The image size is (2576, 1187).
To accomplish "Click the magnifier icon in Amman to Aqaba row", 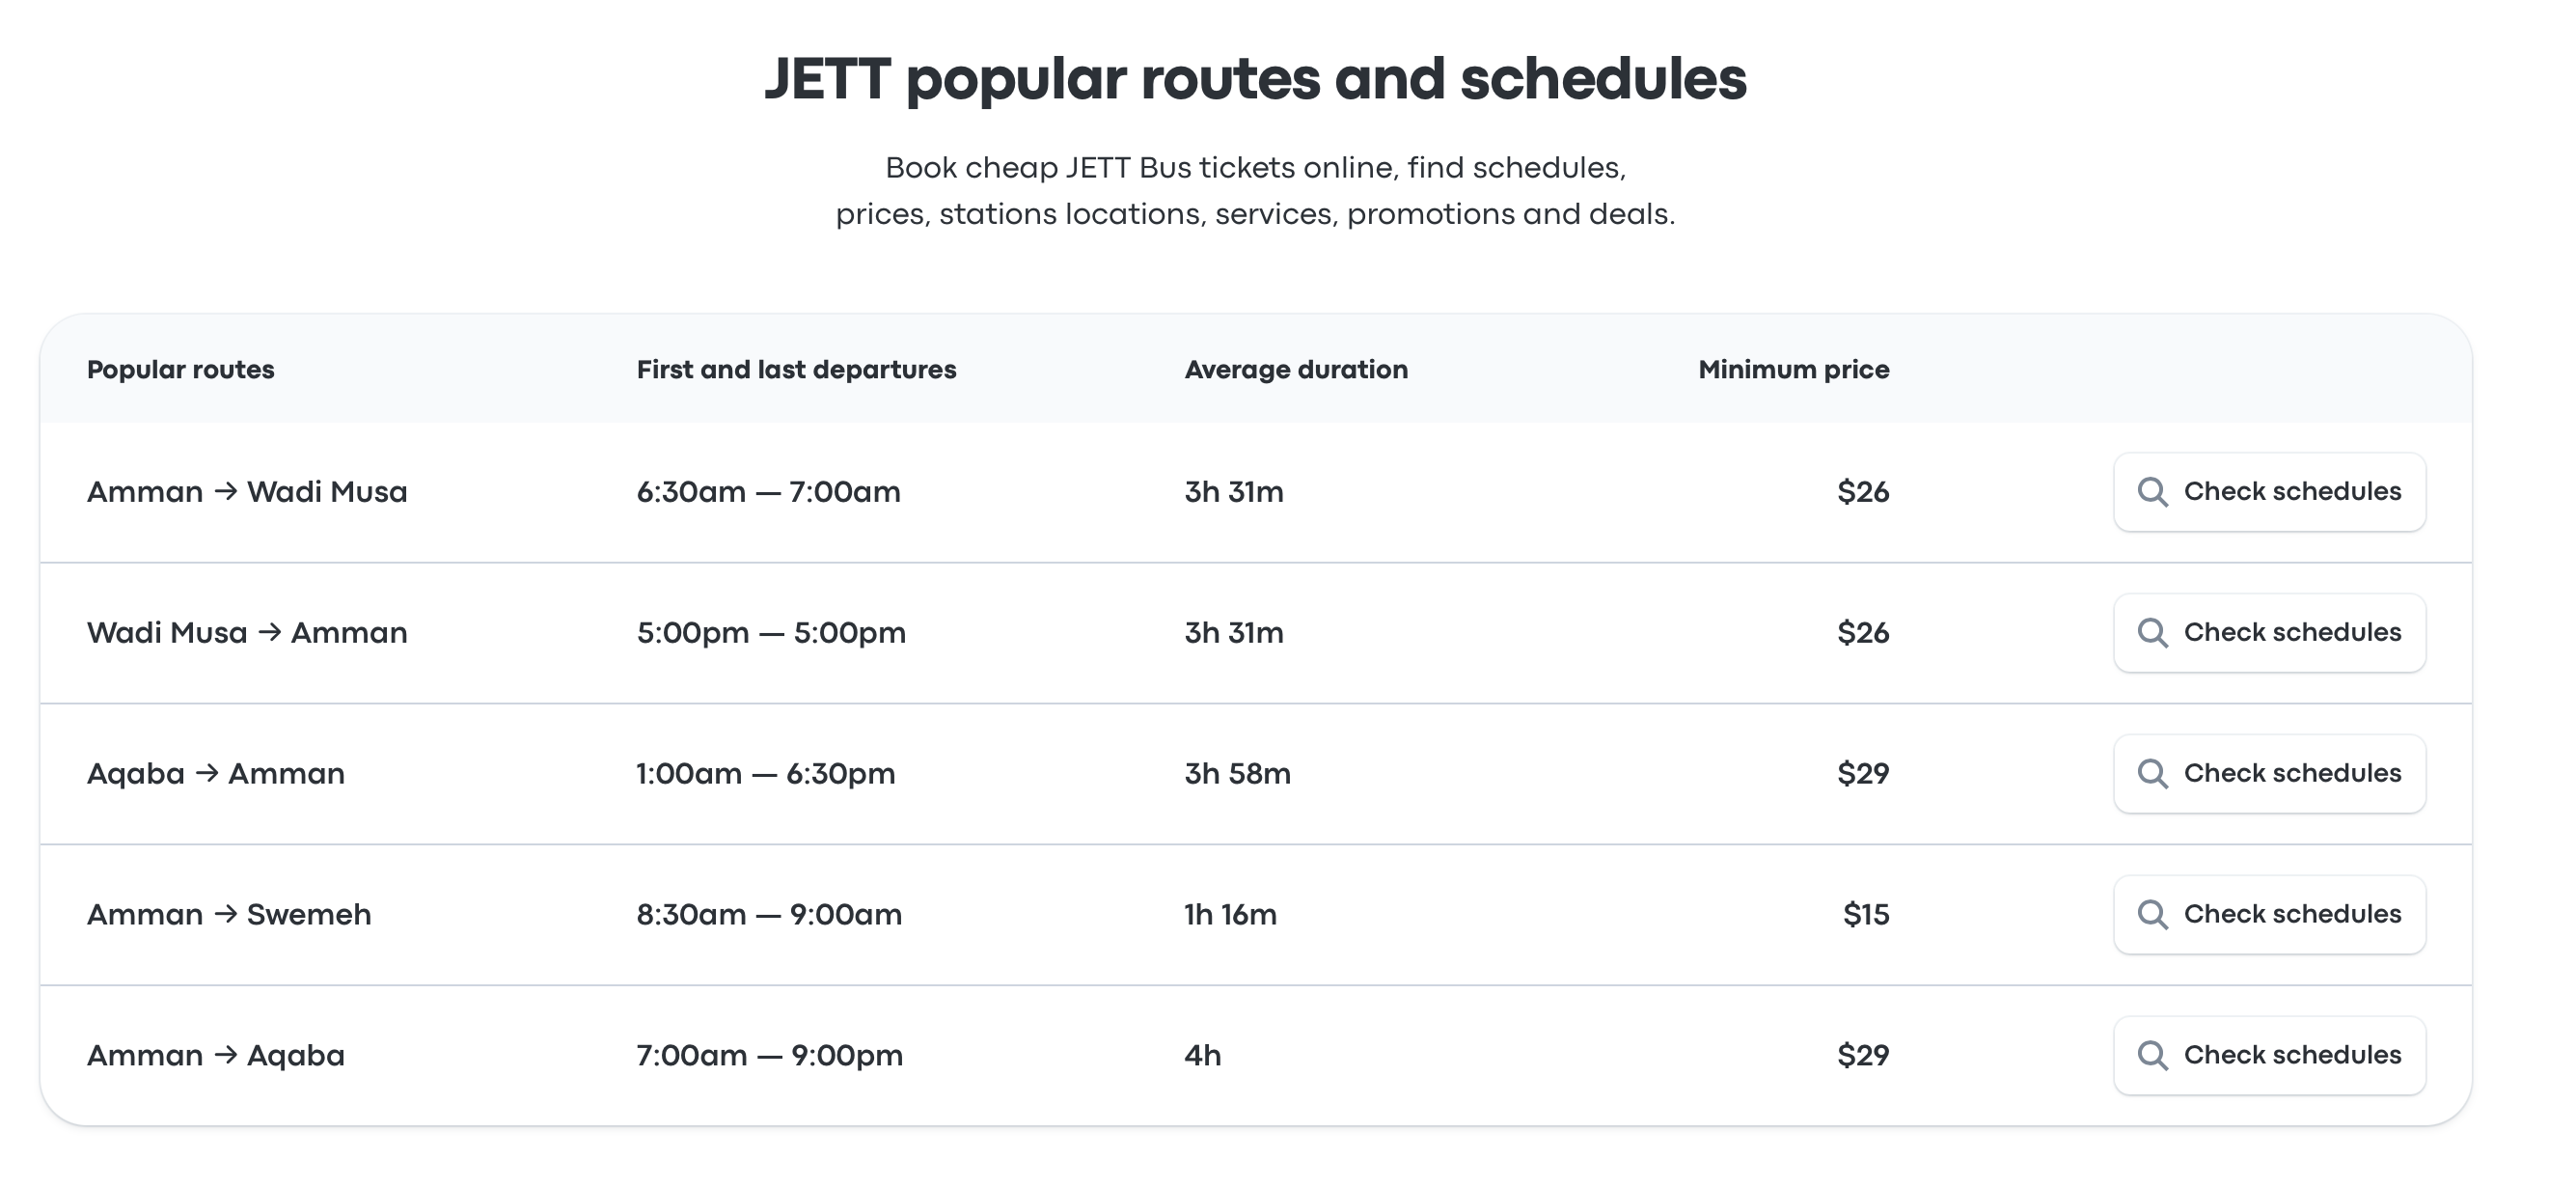I will click(x=2152, y=1056).
